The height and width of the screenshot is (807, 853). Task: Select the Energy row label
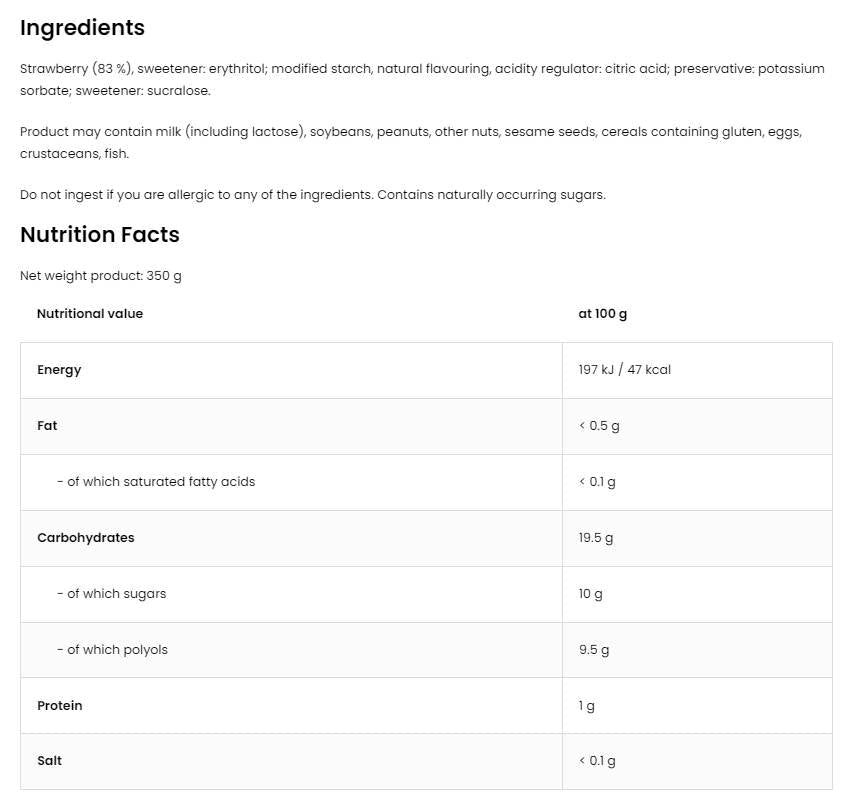coord(59,370)
